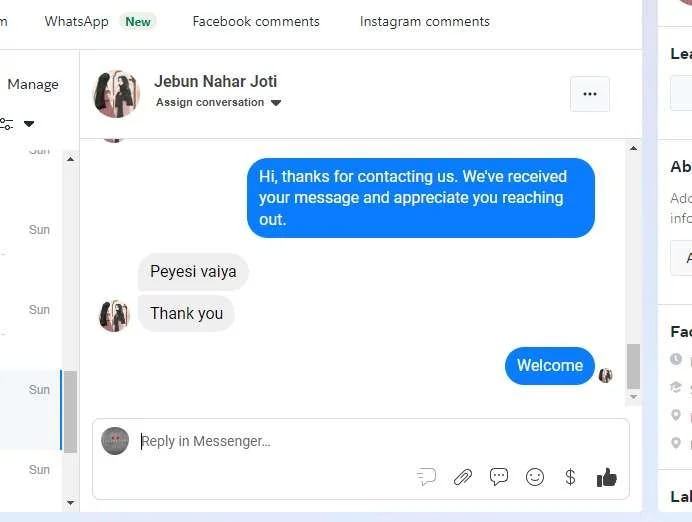Open the Facebook comments tab

coord(256,21)
